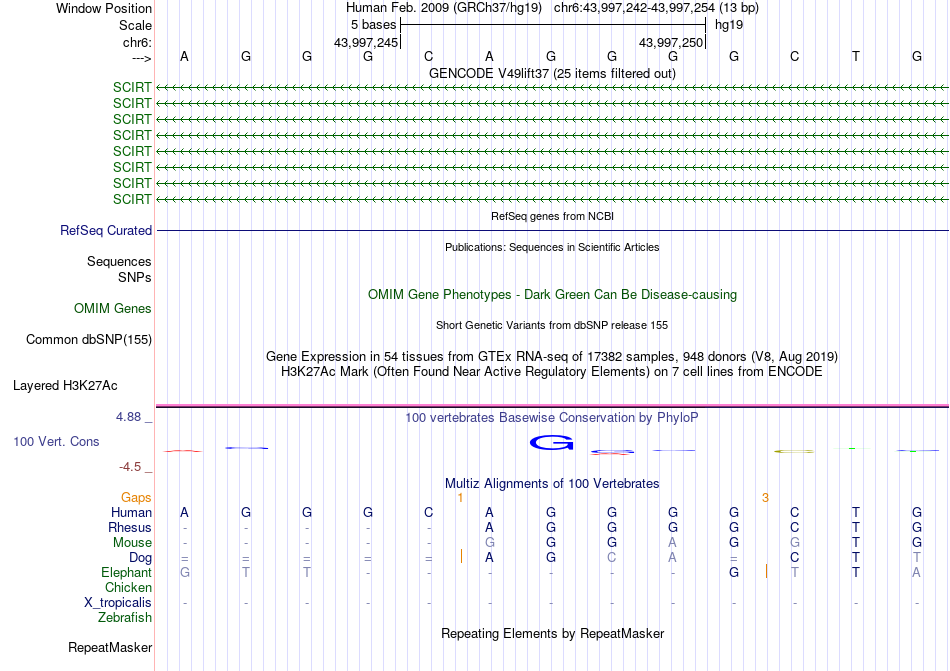
Task: Click the ---> strand direction arrow label
Action: (x=142, y=58)
